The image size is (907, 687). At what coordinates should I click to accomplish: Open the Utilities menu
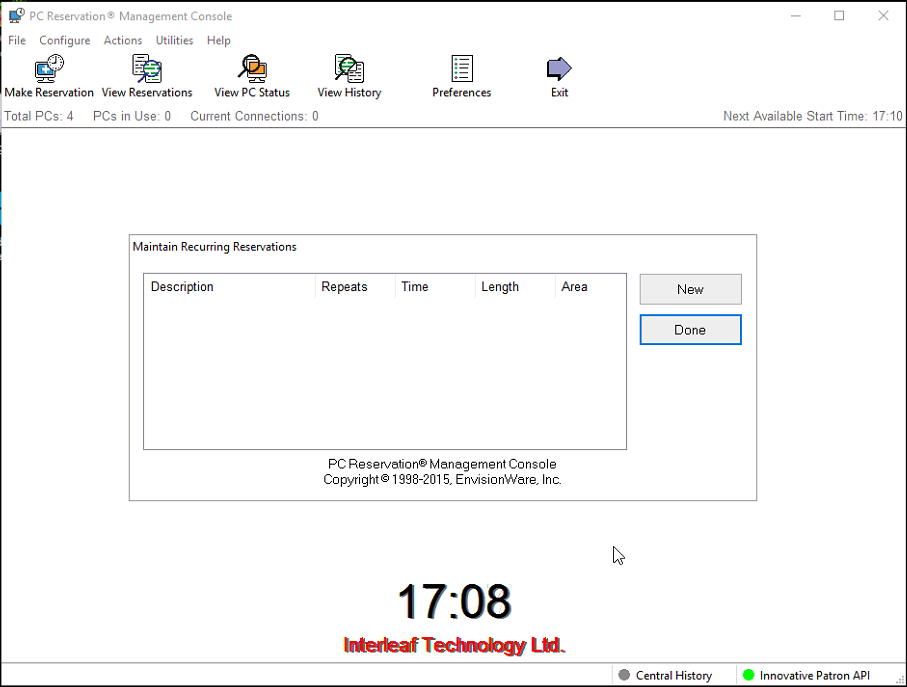coord(174,40)
